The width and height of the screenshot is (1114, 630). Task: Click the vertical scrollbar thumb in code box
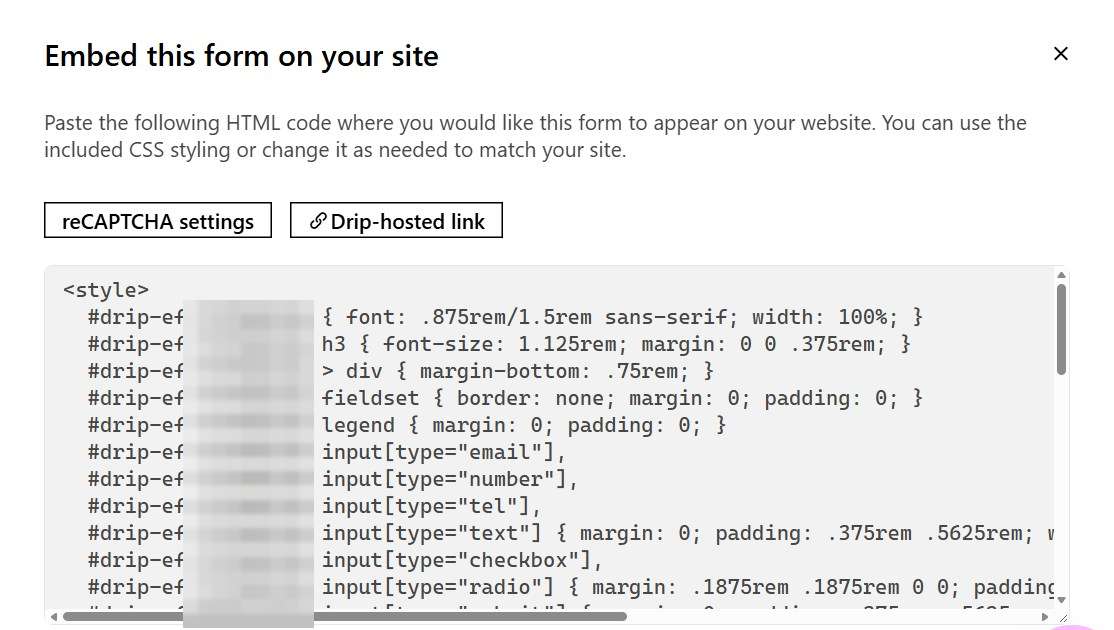(1061, 329)
